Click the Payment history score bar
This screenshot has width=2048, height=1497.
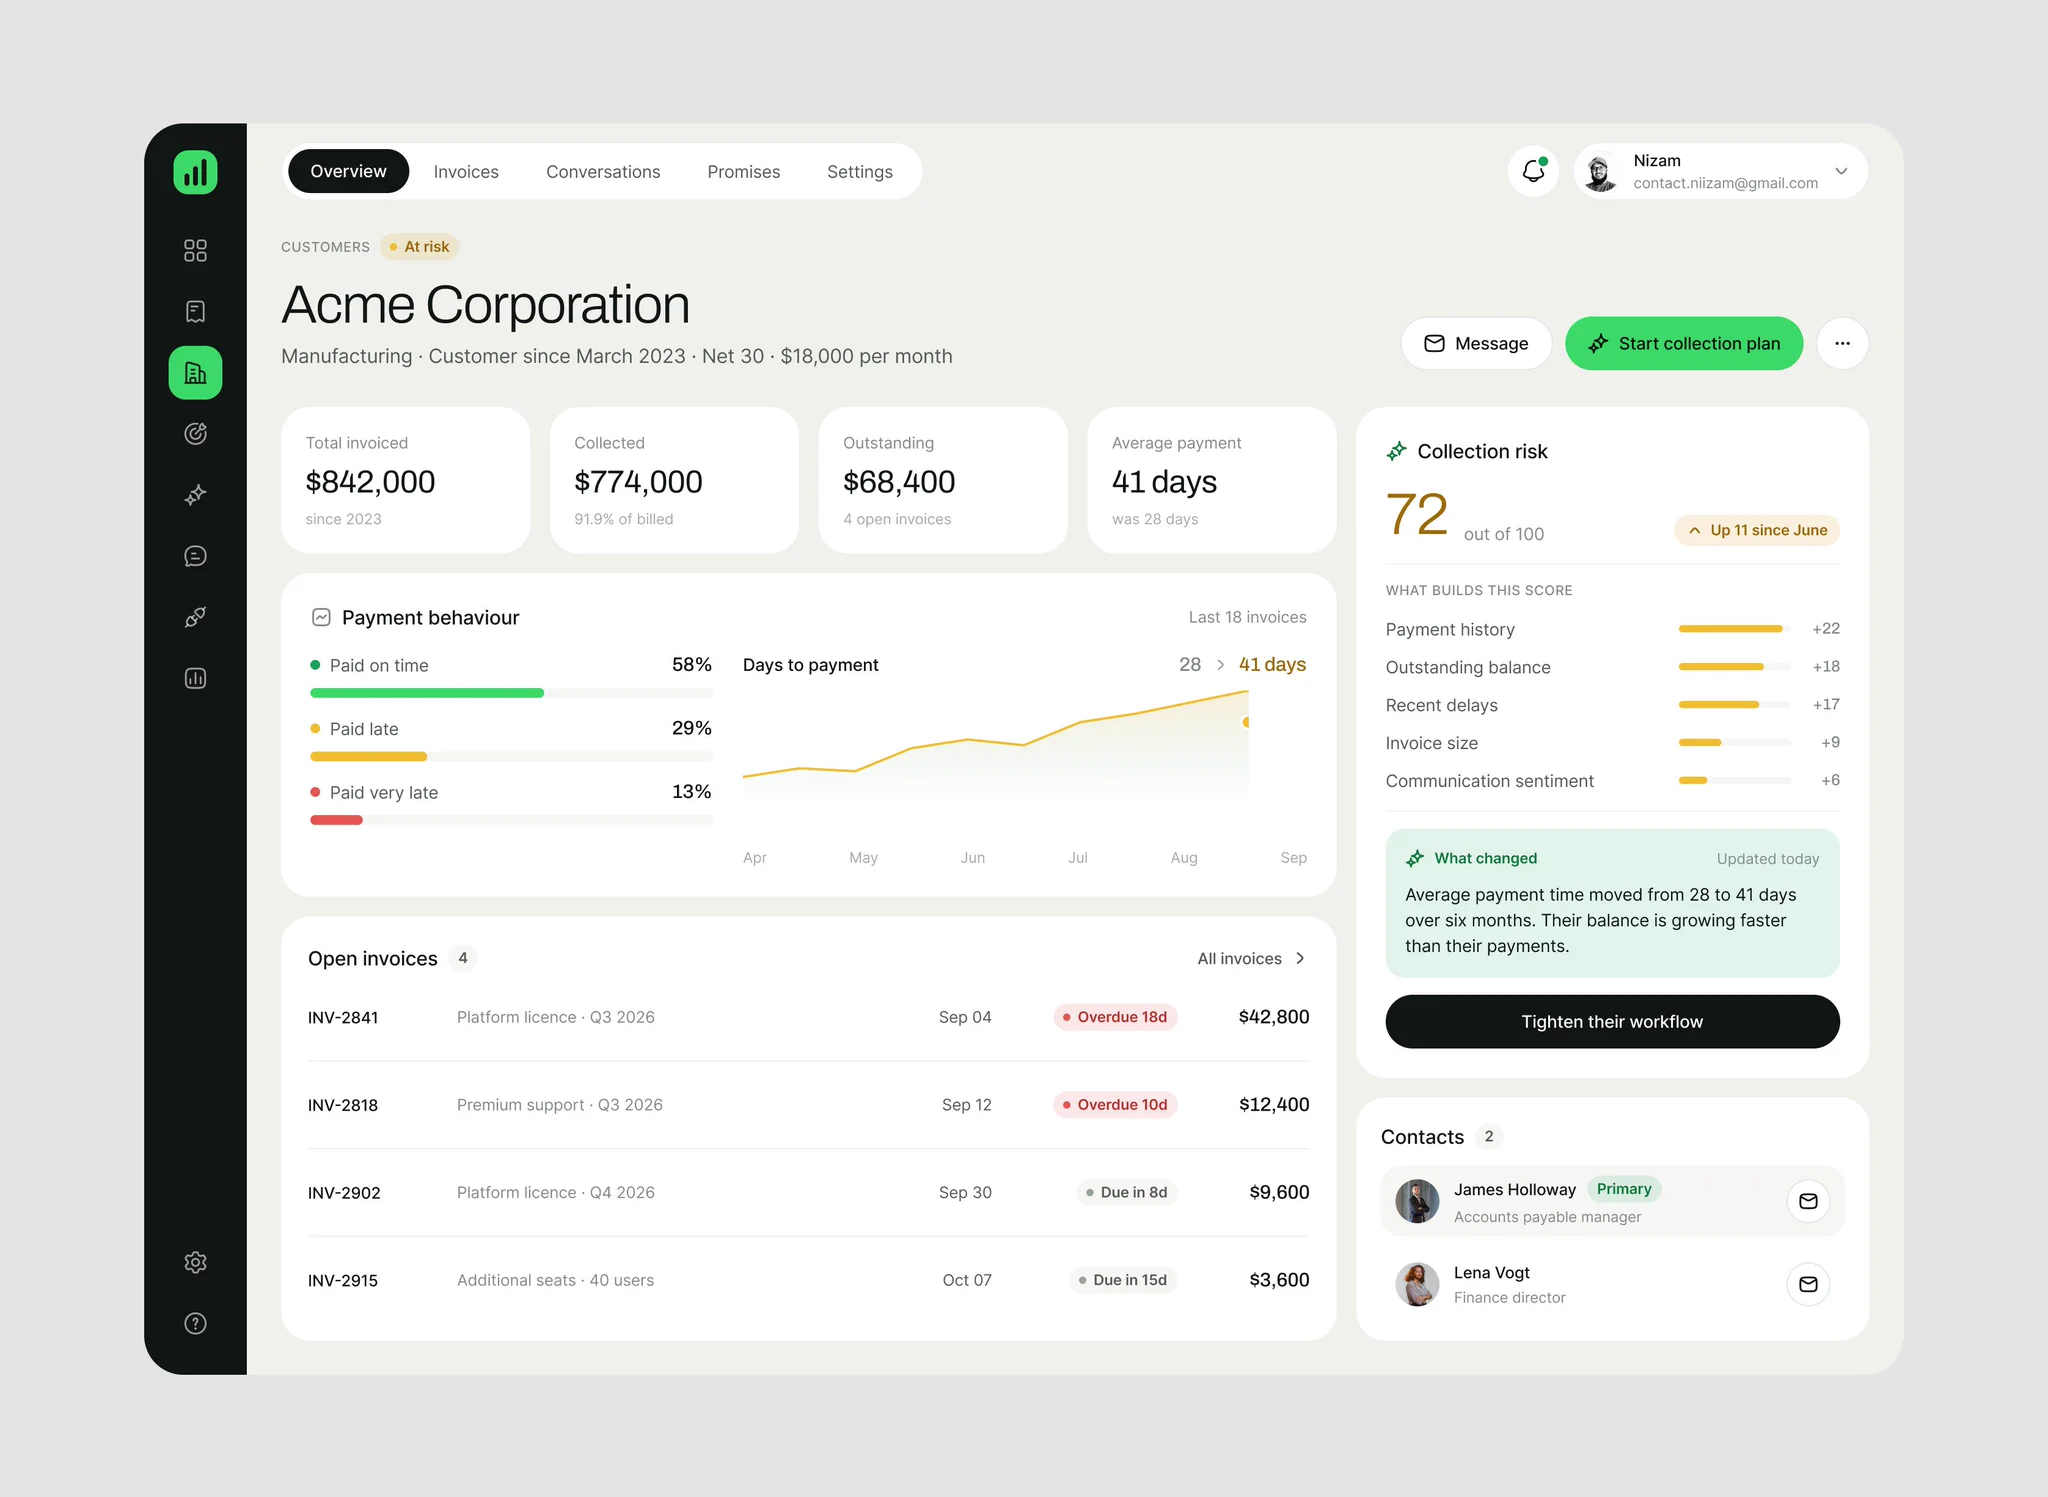[x=1734, y=629]
